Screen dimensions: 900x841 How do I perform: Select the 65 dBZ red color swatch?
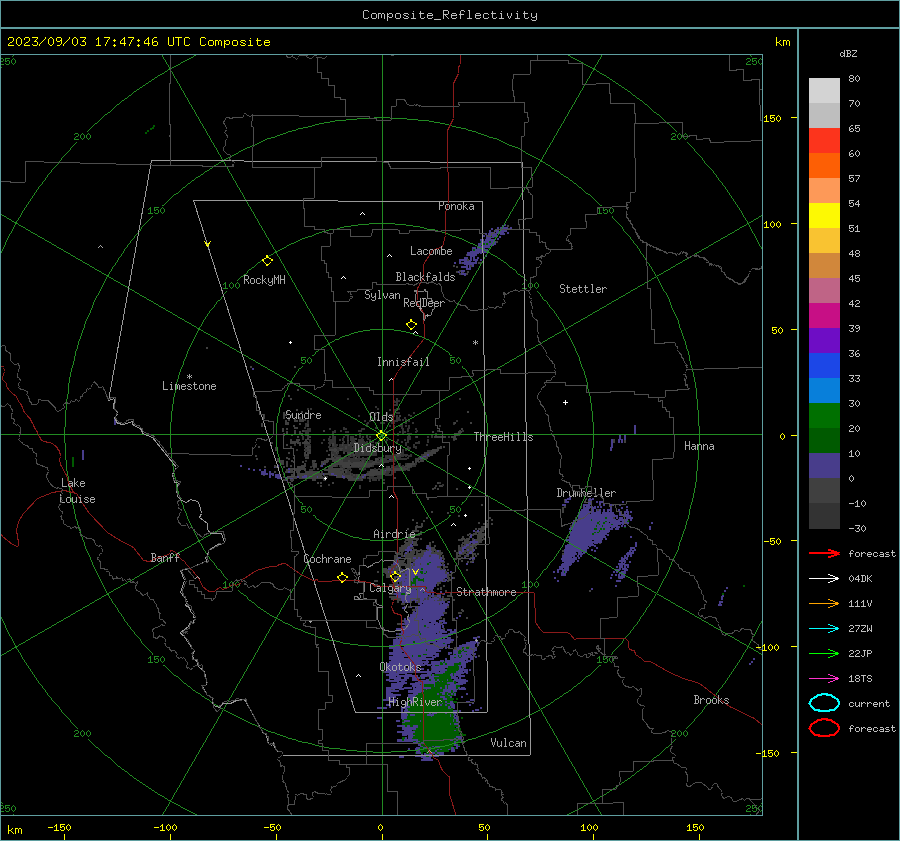click(x=824, y=140)
